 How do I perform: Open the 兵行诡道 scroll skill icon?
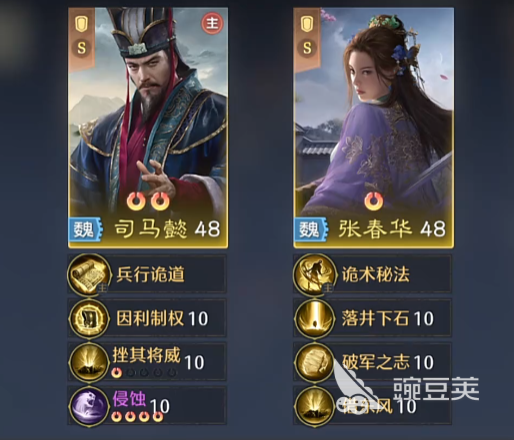(89, 274)
